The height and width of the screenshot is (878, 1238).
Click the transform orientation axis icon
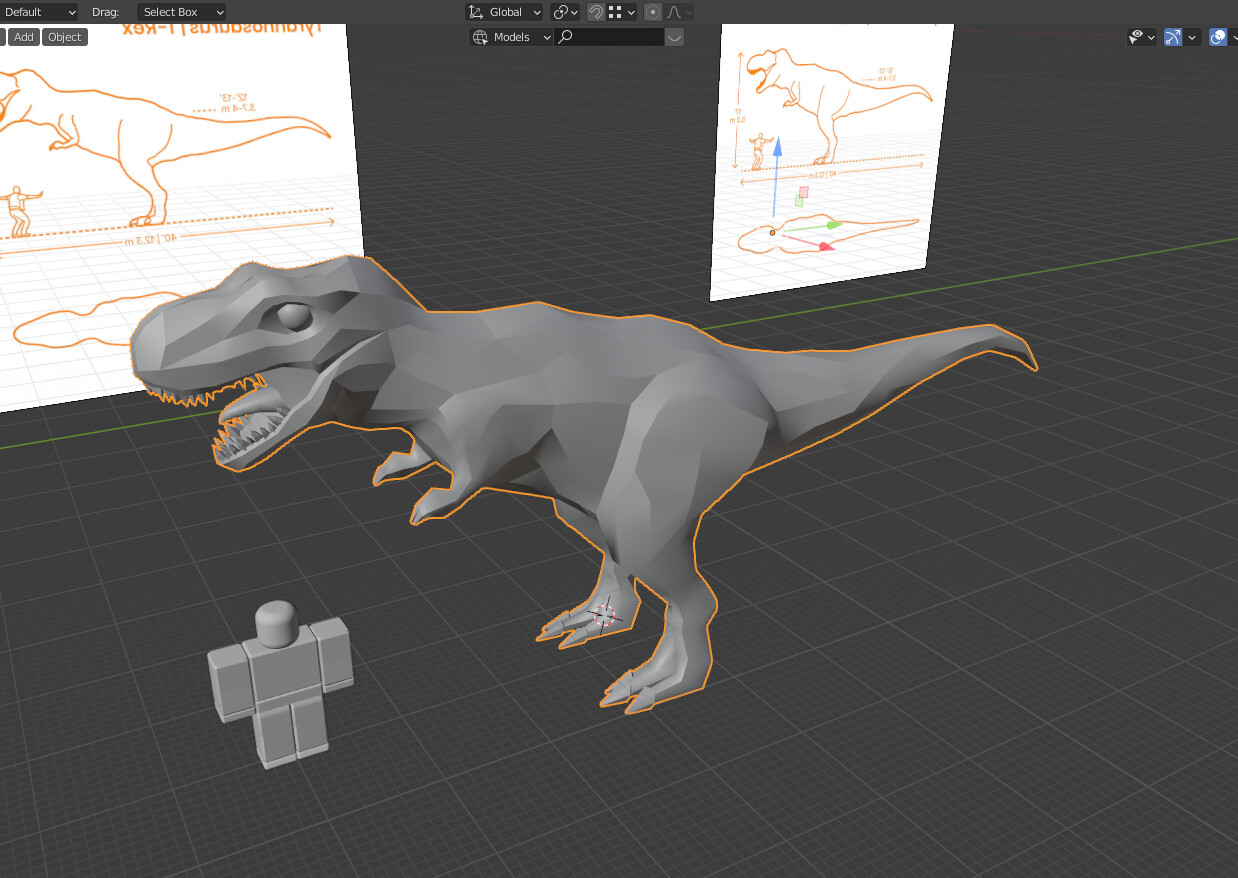[x=477, y=12]
